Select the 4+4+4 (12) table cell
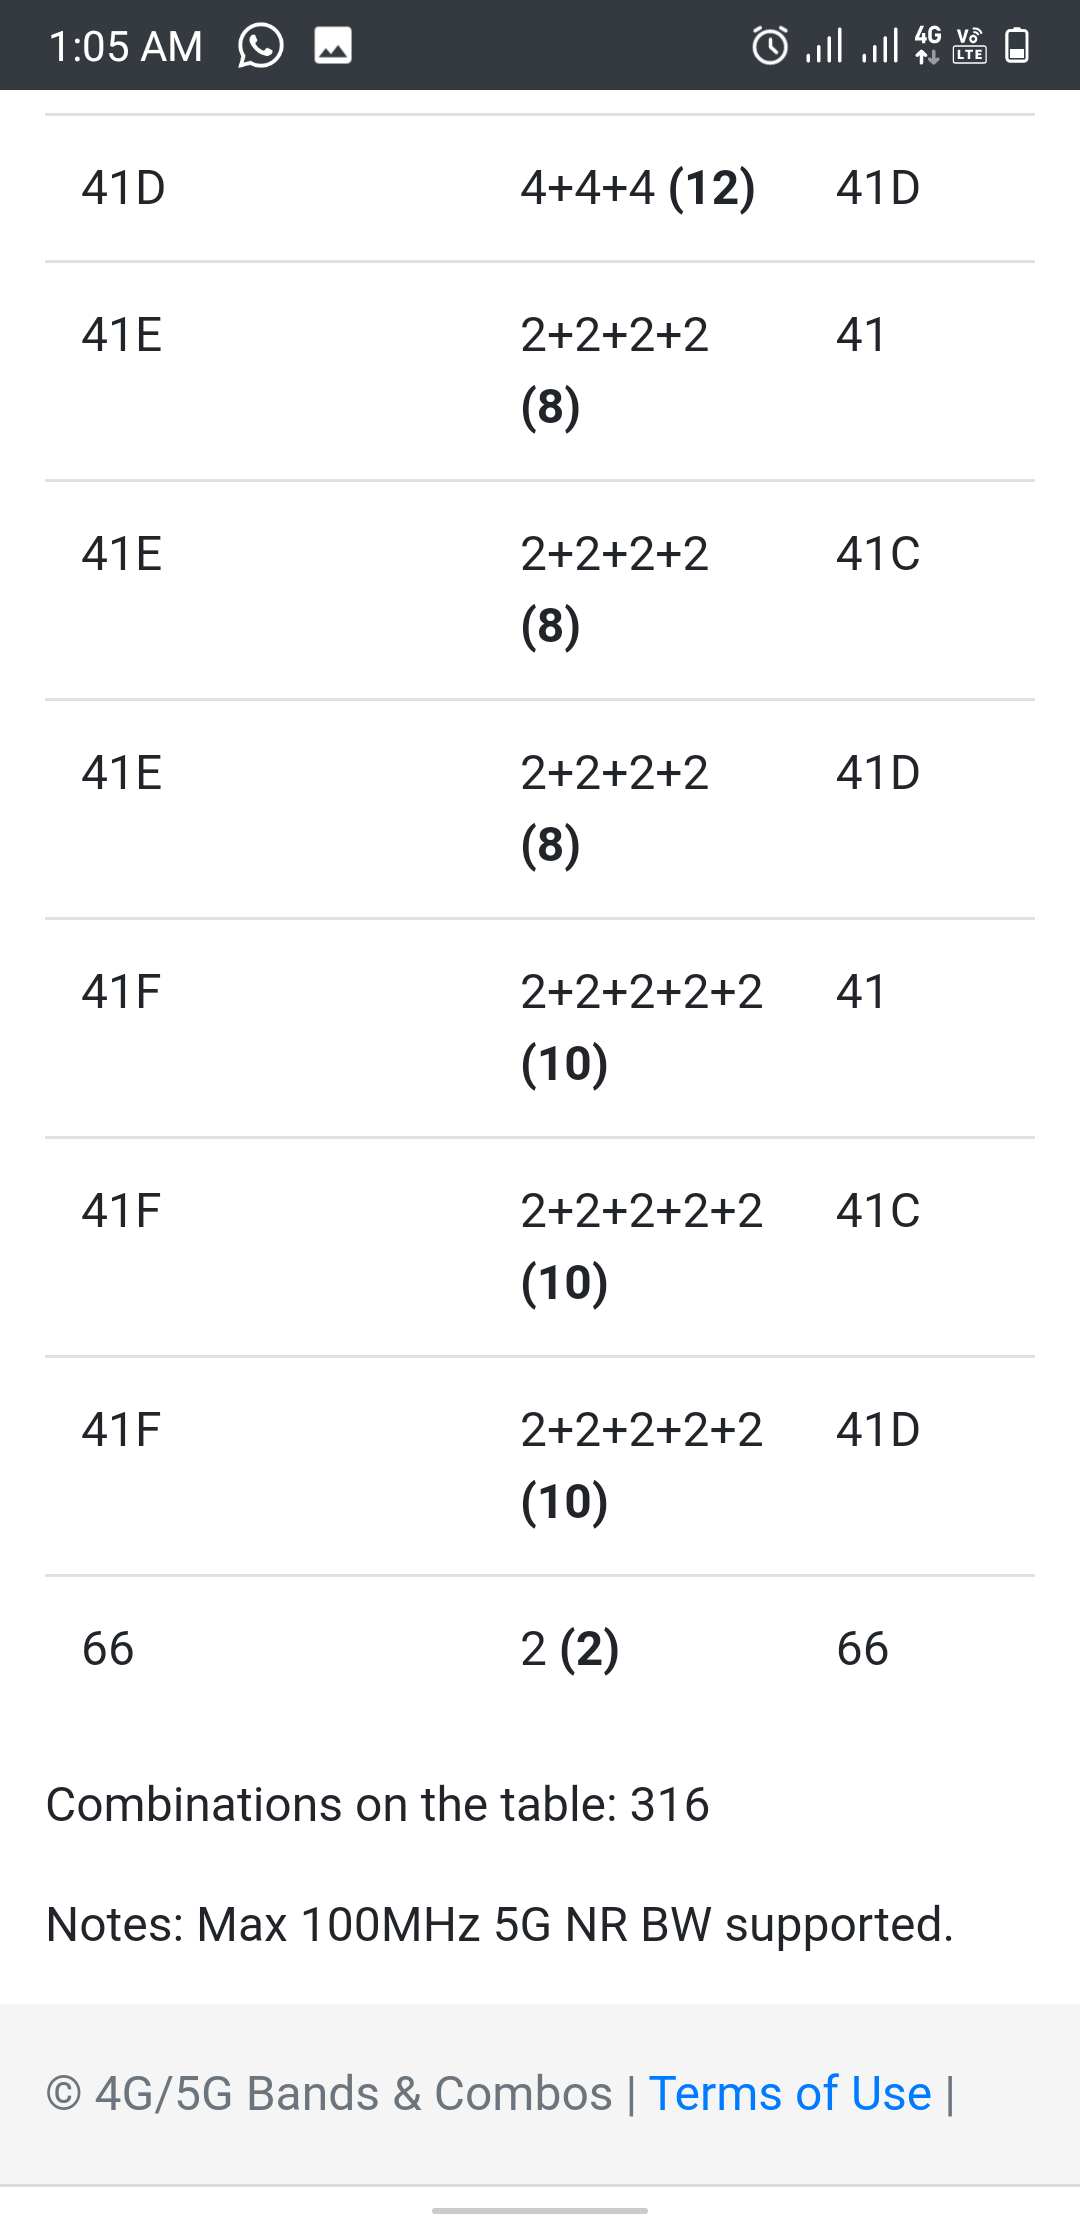Screen dimensions: 1080x2232 click(637, 188)
